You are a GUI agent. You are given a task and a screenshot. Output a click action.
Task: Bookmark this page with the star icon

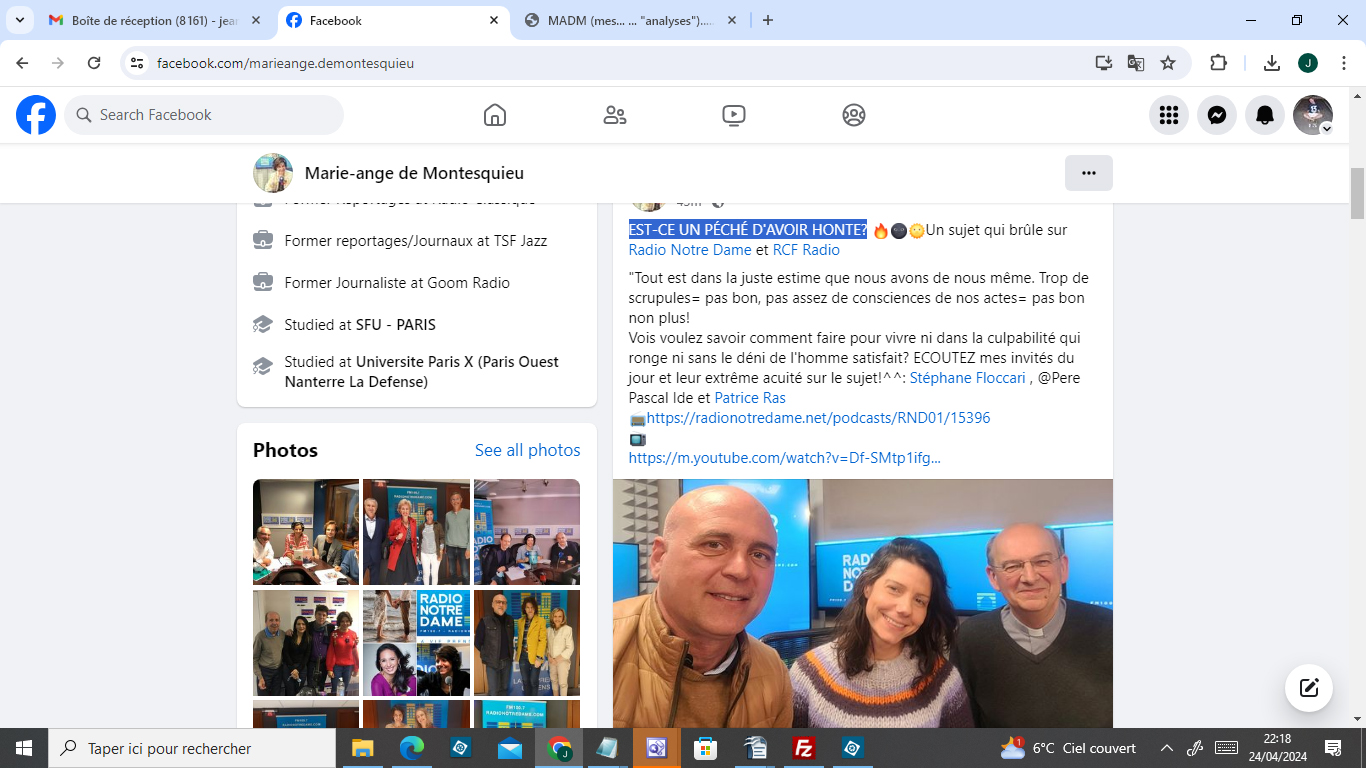(1168, 63)
